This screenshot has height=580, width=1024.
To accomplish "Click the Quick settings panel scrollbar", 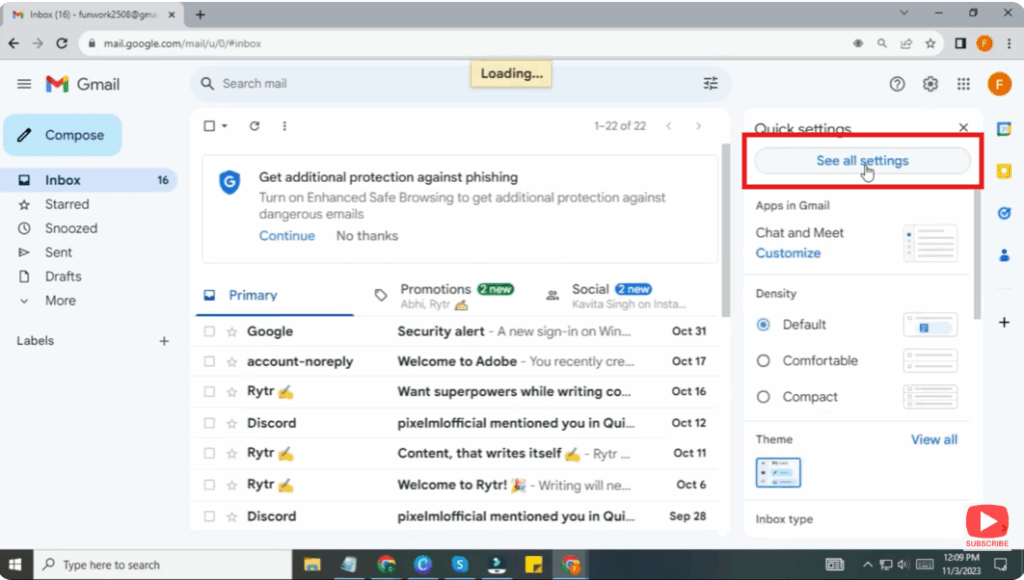I will pos(977,255).
